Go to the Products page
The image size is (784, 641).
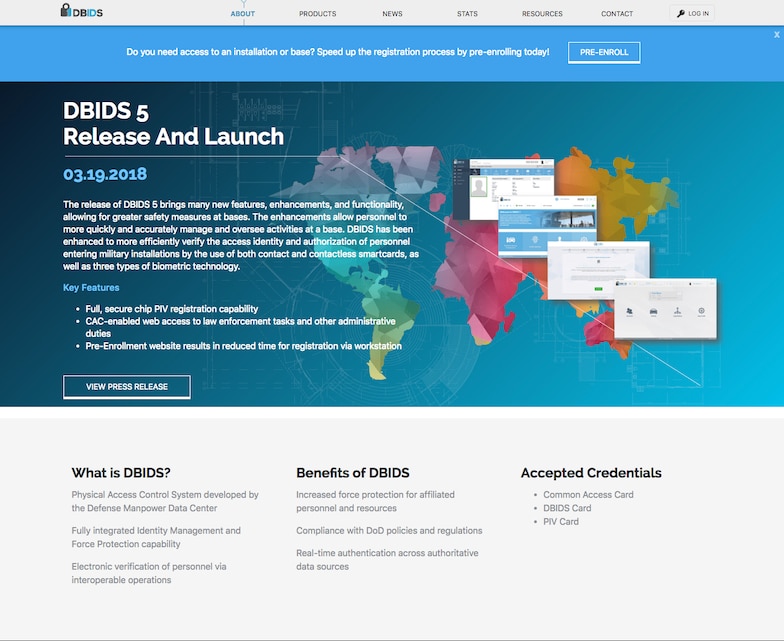pyautogui.click(x=317, y=14)
